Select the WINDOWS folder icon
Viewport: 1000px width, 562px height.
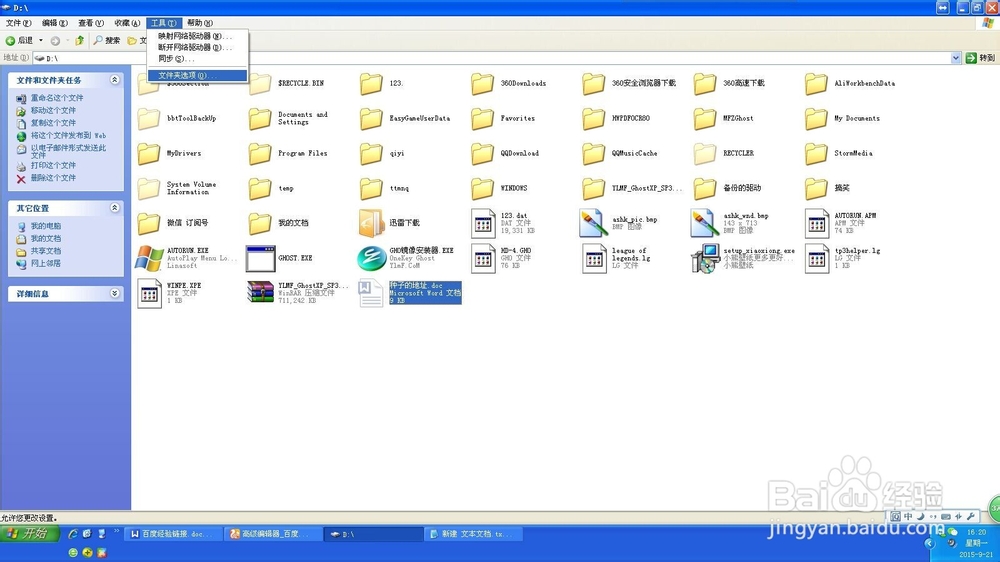click(x=482, y=188)
